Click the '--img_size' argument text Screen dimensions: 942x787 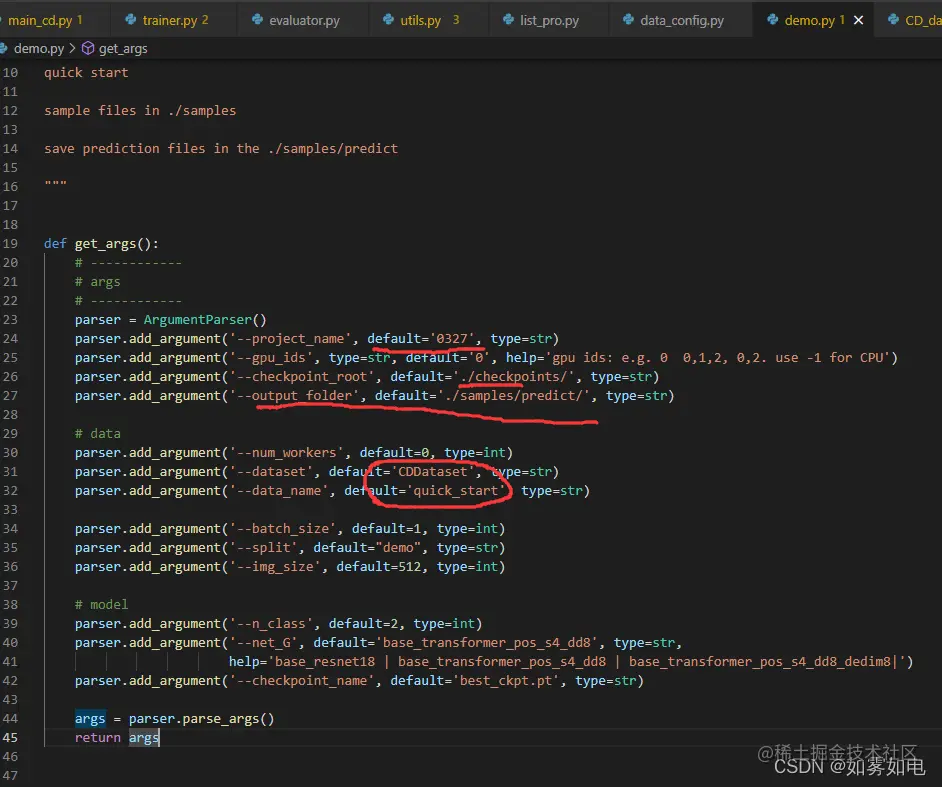point(275,567)
